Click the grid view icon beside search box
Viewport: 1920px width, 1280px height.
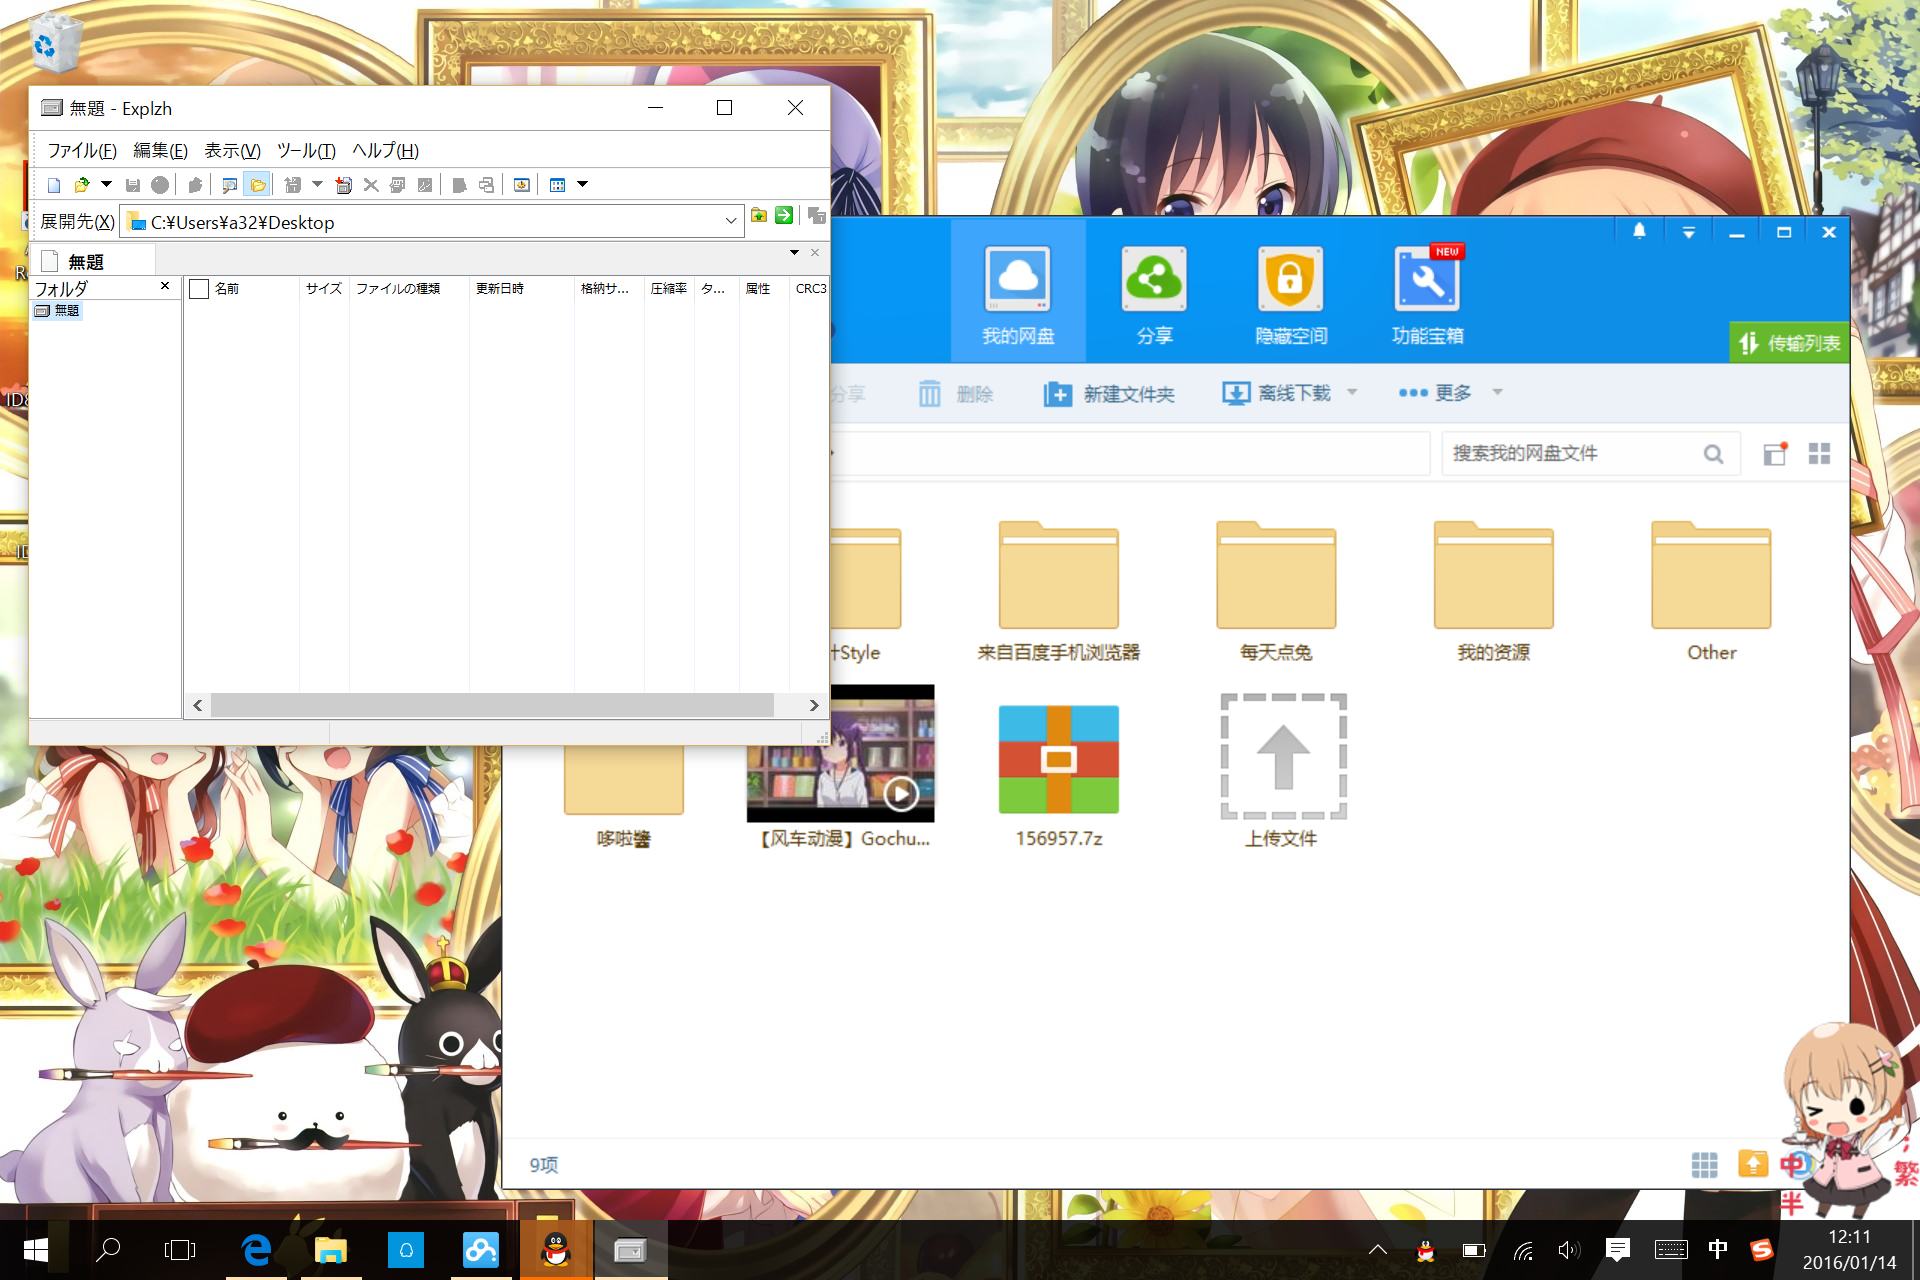pos(1819,454)
